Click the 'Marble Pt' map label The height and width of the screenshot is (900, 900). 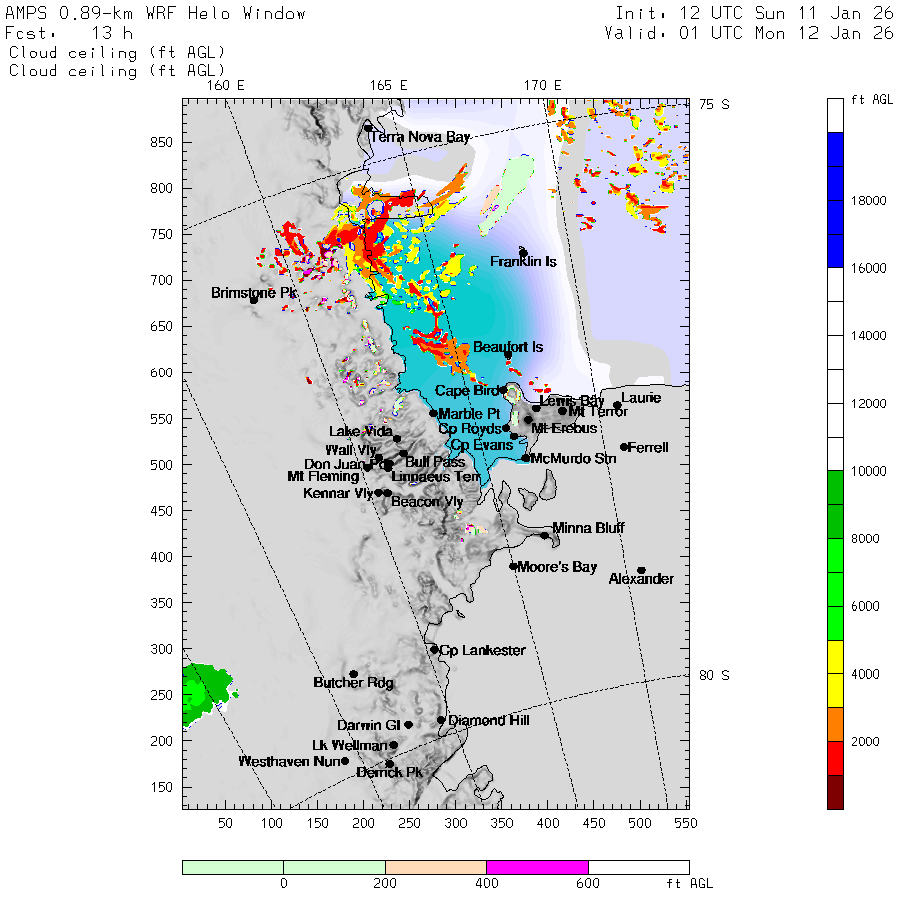click(x=470, y=414)
